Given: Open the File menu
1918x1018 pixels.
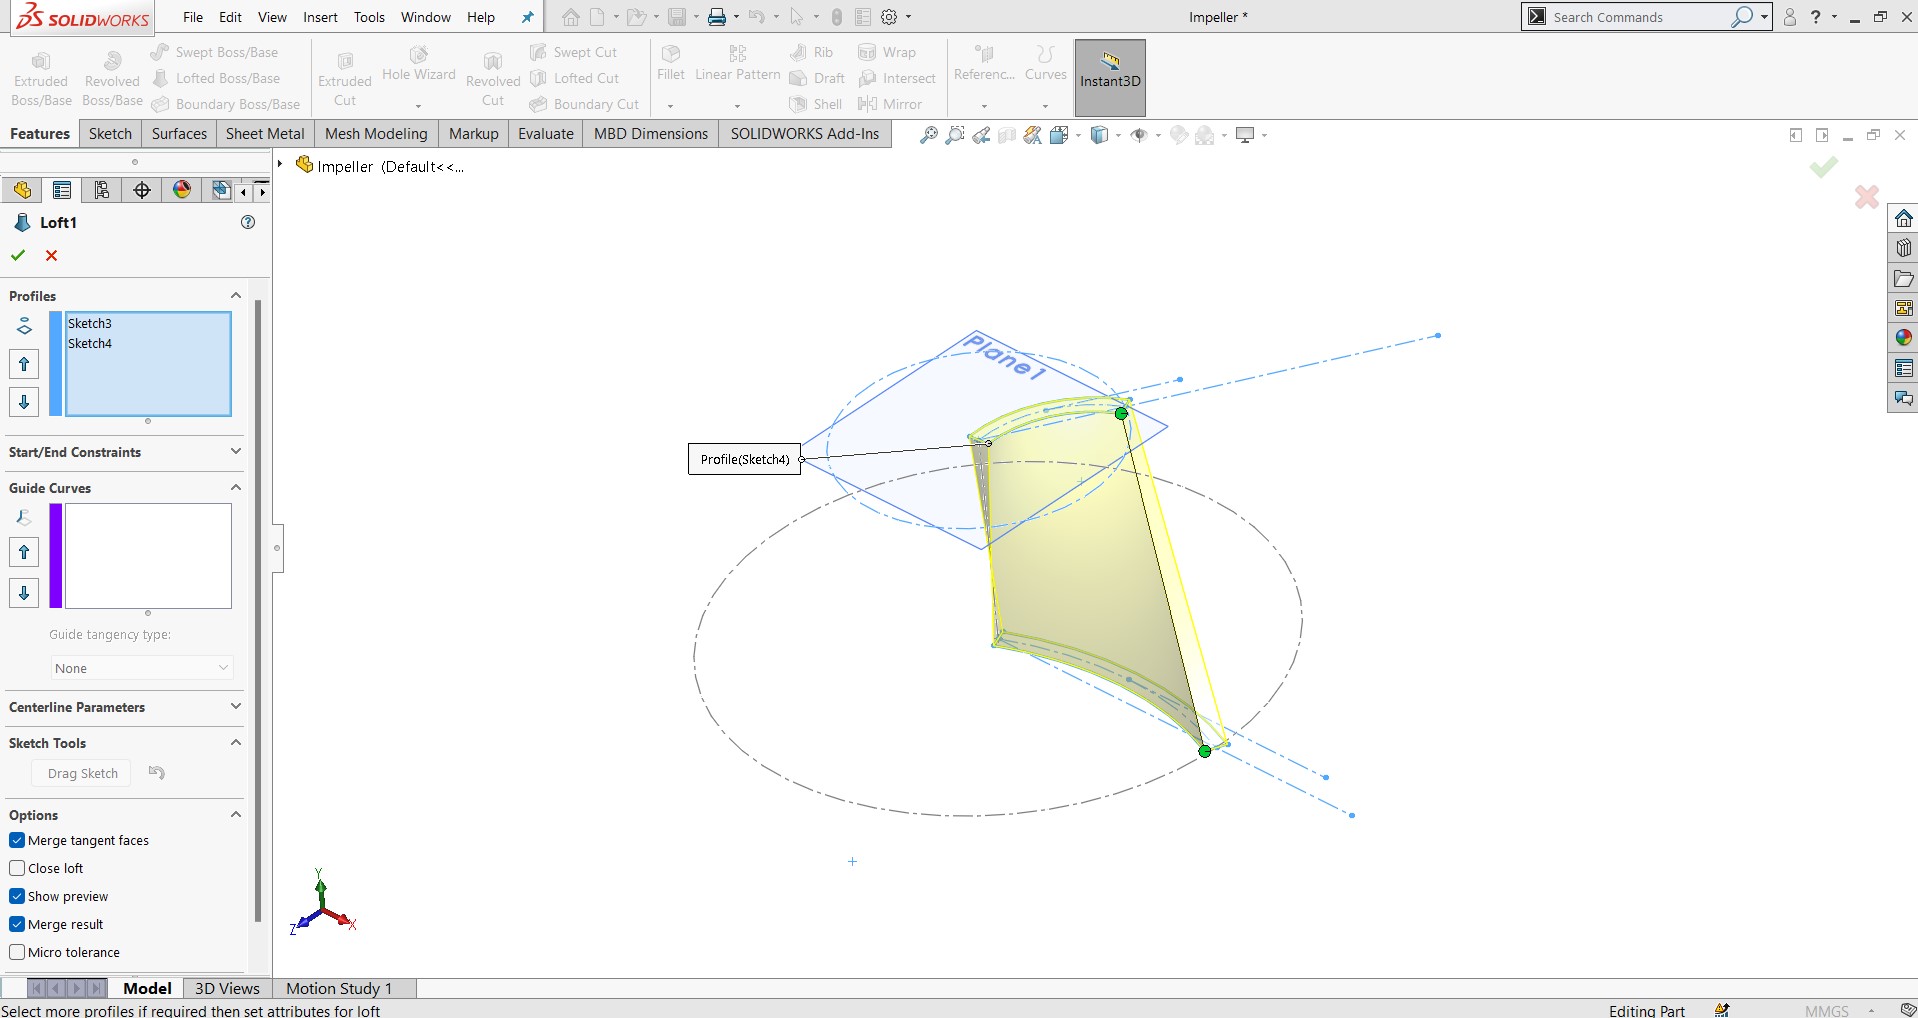Looking at the screenshot, I should pyautogui.click(x=193, y=17).
